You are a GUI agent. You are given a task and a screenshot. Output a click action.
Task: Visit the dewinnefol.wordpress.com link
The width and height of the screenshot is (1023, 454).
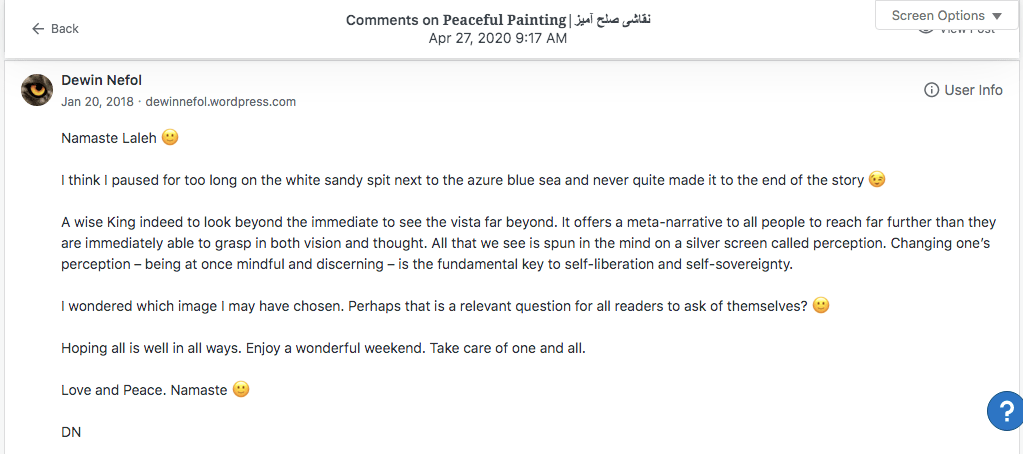point(221,102)
